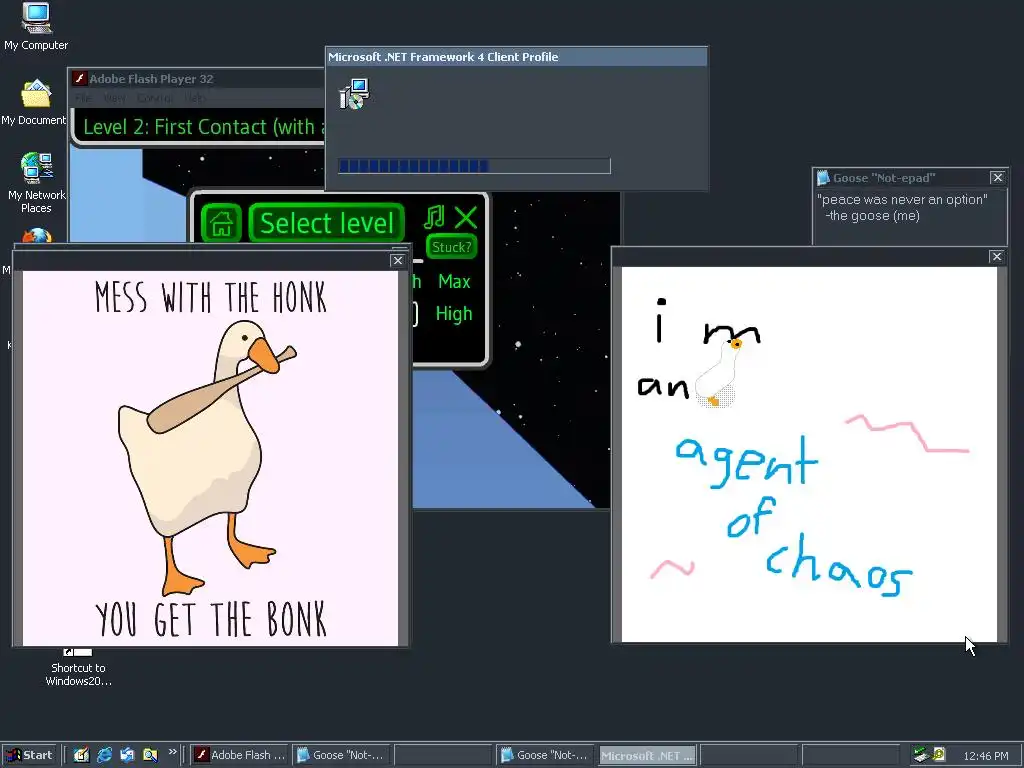This screenshot has height=768, width=1024.
Task: Close the agent of chaos drawing window
Action: coord(997,257)
